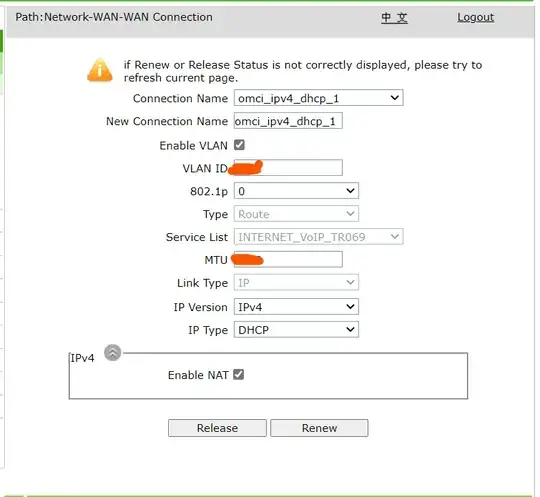
Task: Click the Release button
Action: 217,428
